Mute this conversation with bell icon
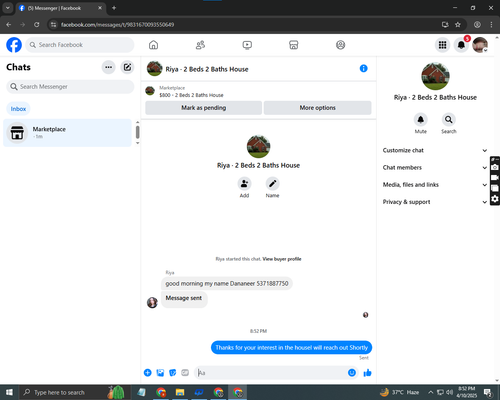Screen dimensions: 500x400 421,119
